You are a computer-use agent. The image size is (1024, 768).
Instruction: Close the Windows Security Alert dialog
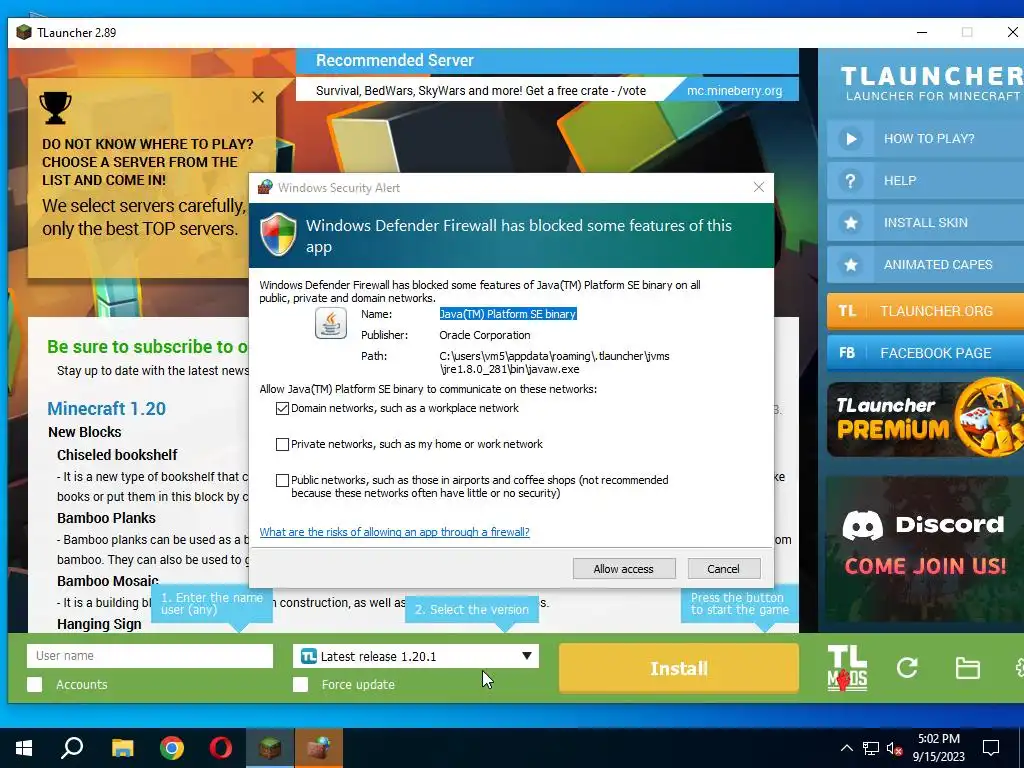click(x=758, y=187)
